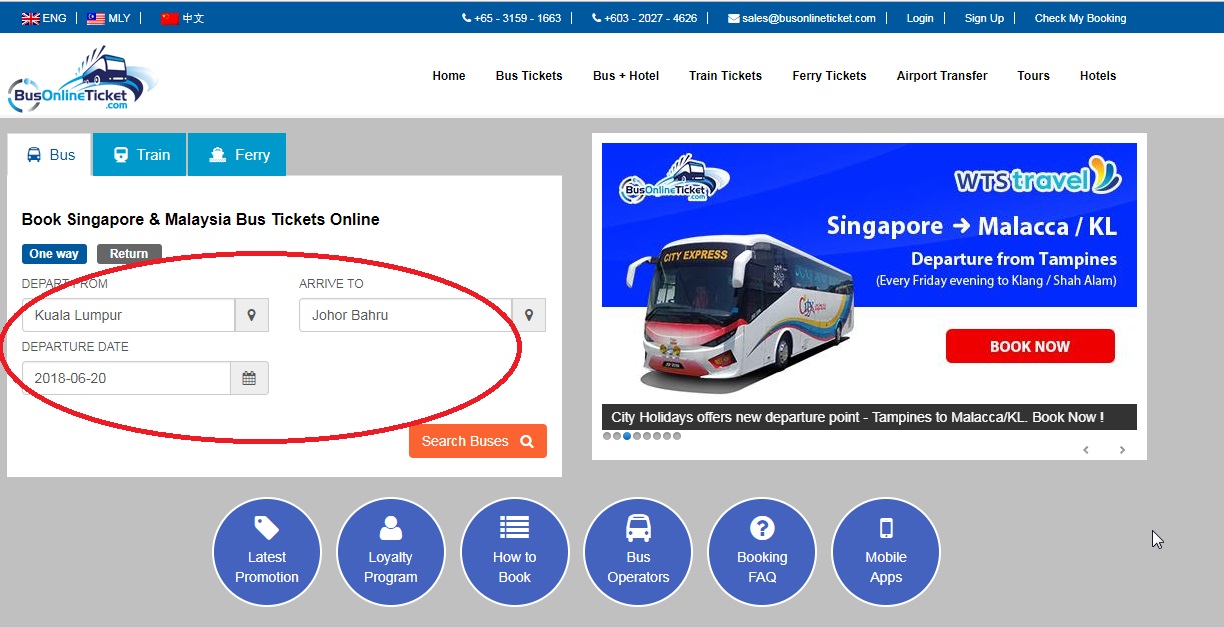Image resolution: width=1224 pixels, height=627 pixels.
Task: Open Booking FAQ circle
Action: point(762,552)
